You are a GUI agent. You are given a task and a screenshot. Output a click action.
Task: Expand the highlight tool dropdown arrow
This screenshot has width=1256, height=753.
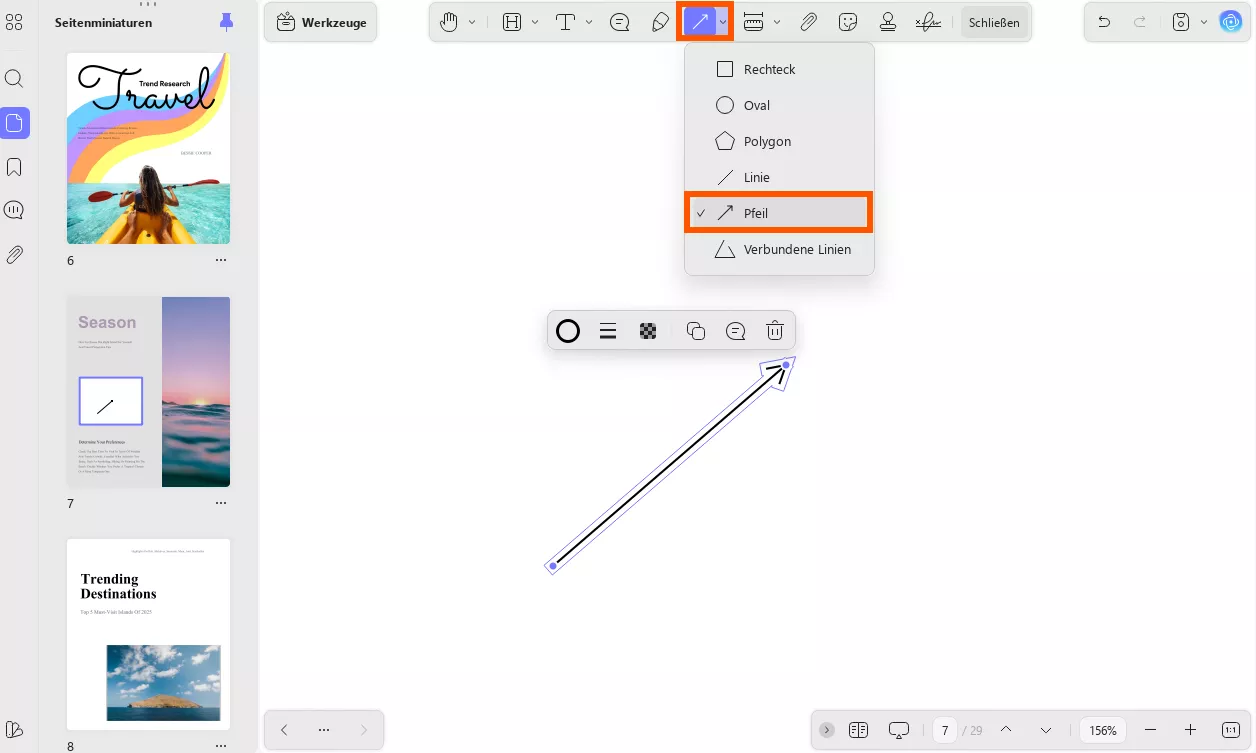coord(535,22)
